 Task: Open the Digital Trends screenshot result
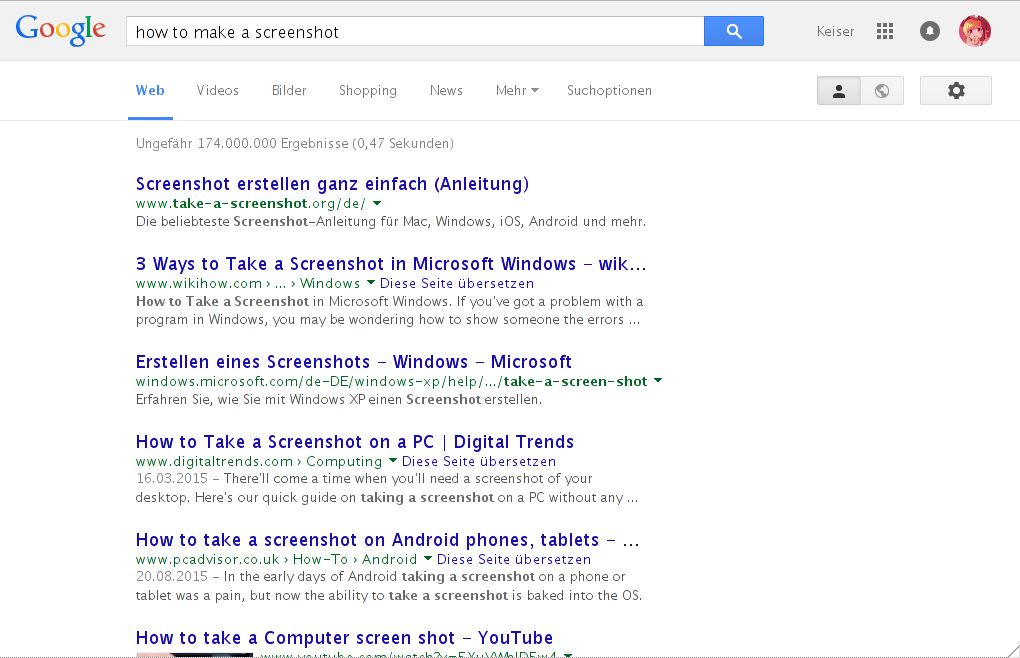[355, 442]
